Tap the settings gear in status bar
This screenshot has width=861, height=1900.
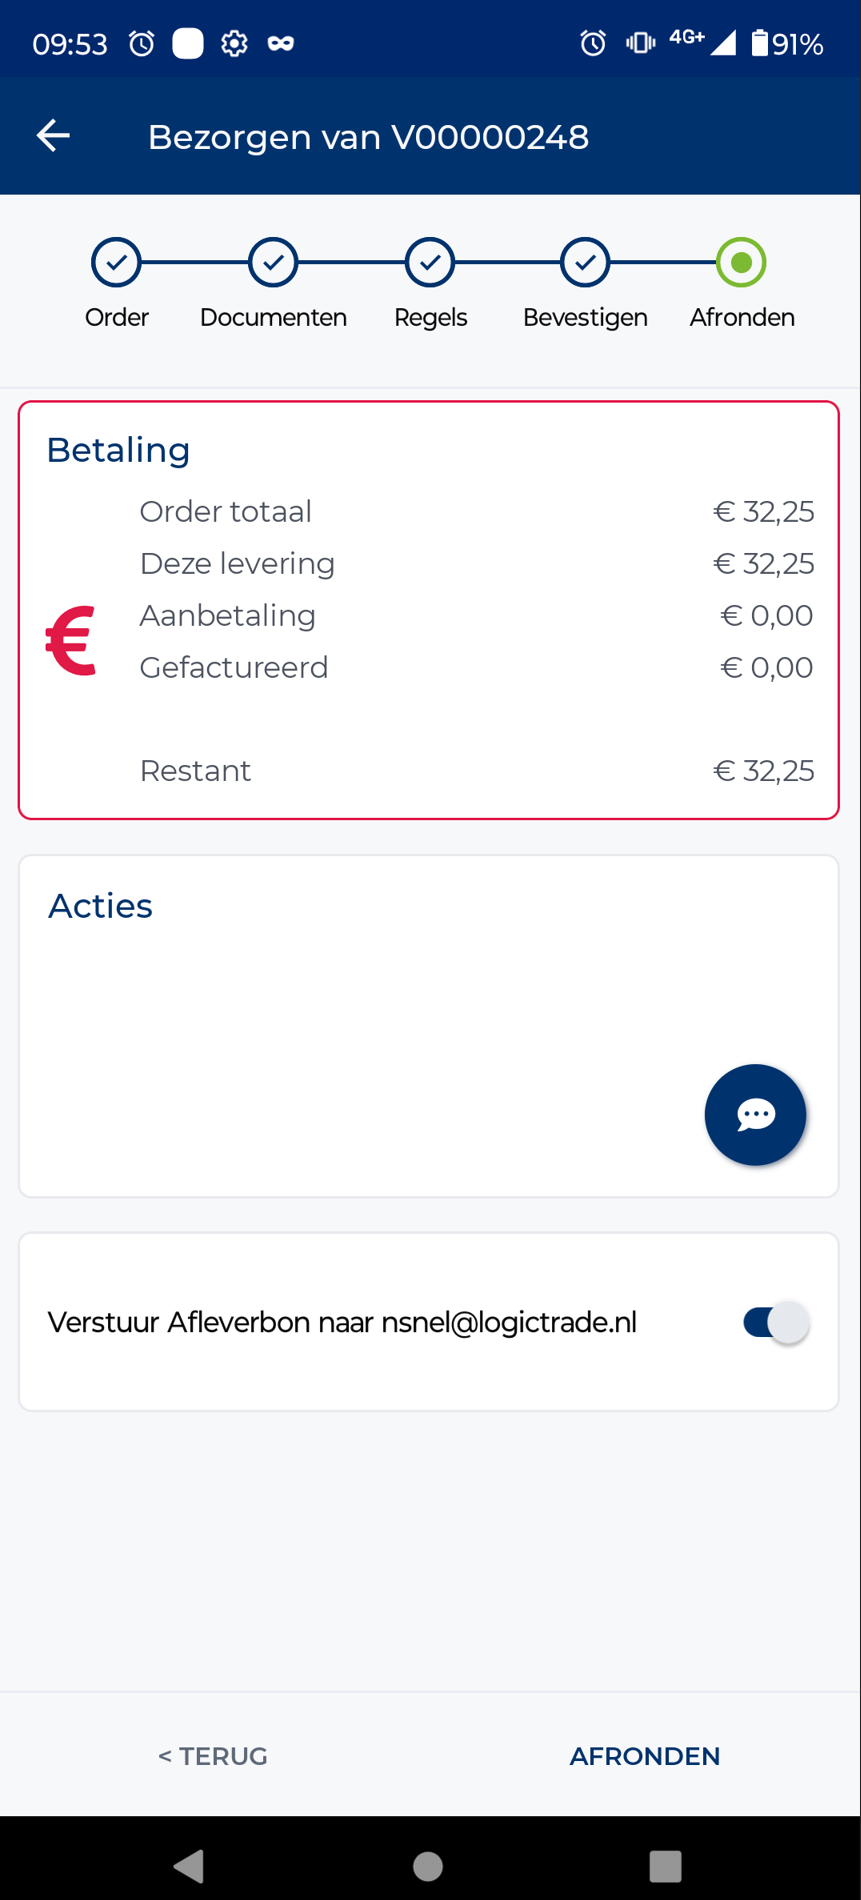point(234,44)
